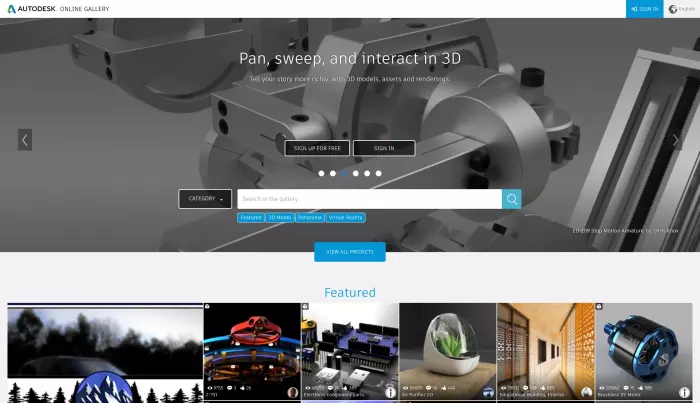This screenshot has height=403, width=700.
Task: Filter by the Virtual Reality tag
Action: coord(346,218)
